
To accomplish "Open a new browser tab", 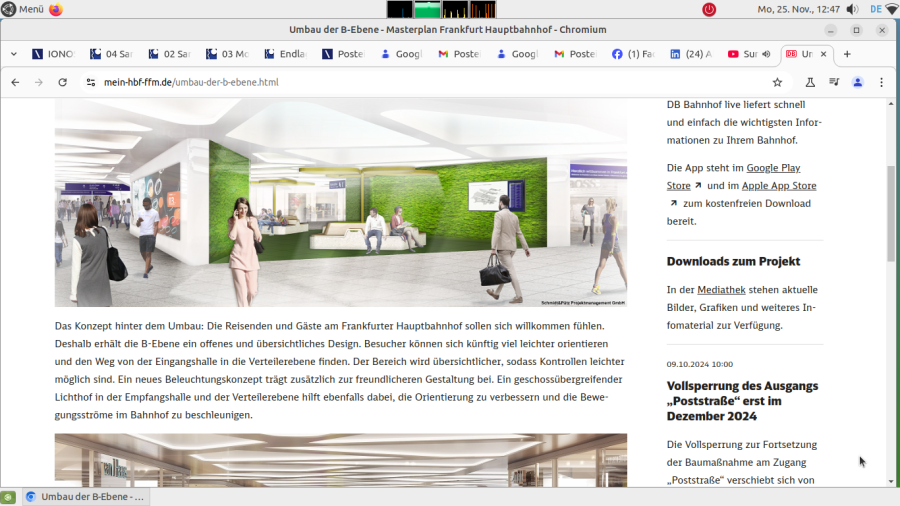I will 847,54.
